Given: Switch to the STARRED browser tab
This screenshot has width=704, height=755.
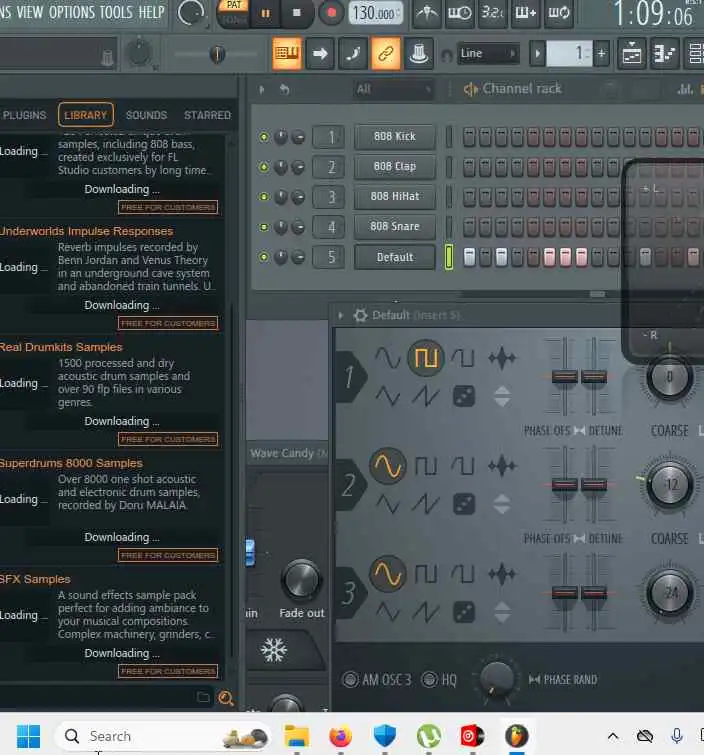Looking at the screenshot, I should tap(208, 115).
